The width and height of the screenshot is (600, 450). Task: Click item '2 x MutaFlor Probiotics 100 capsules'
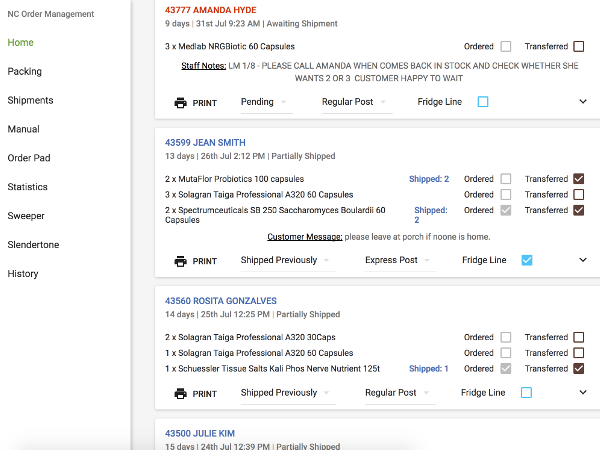coord(234,179)
